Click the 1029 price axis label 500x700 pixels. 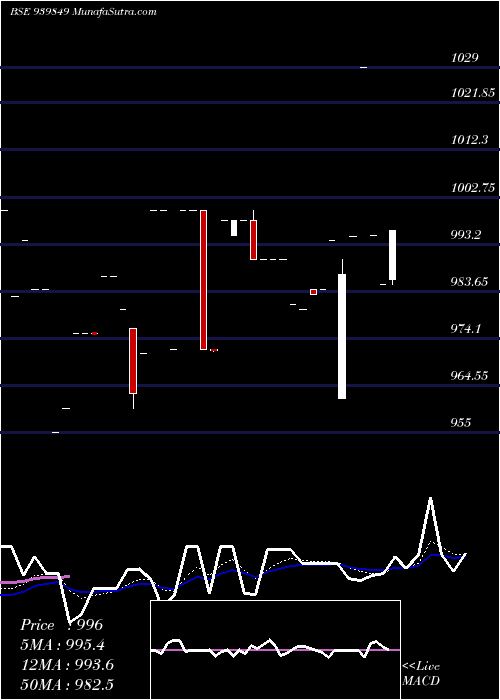click(x=465, y=58)
